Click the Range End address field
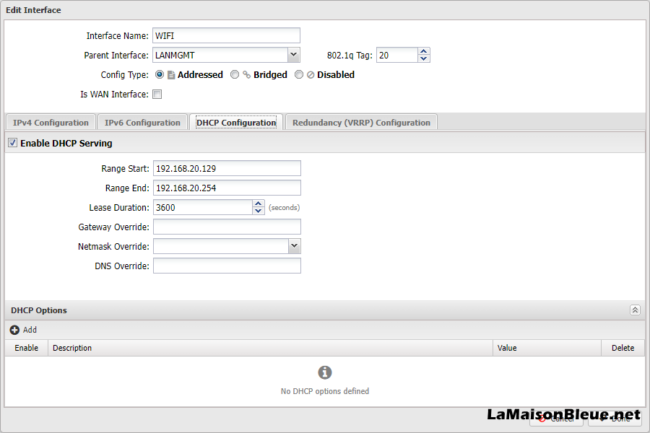Viewport: 650px width, 433px height. (x=226, y=187)
